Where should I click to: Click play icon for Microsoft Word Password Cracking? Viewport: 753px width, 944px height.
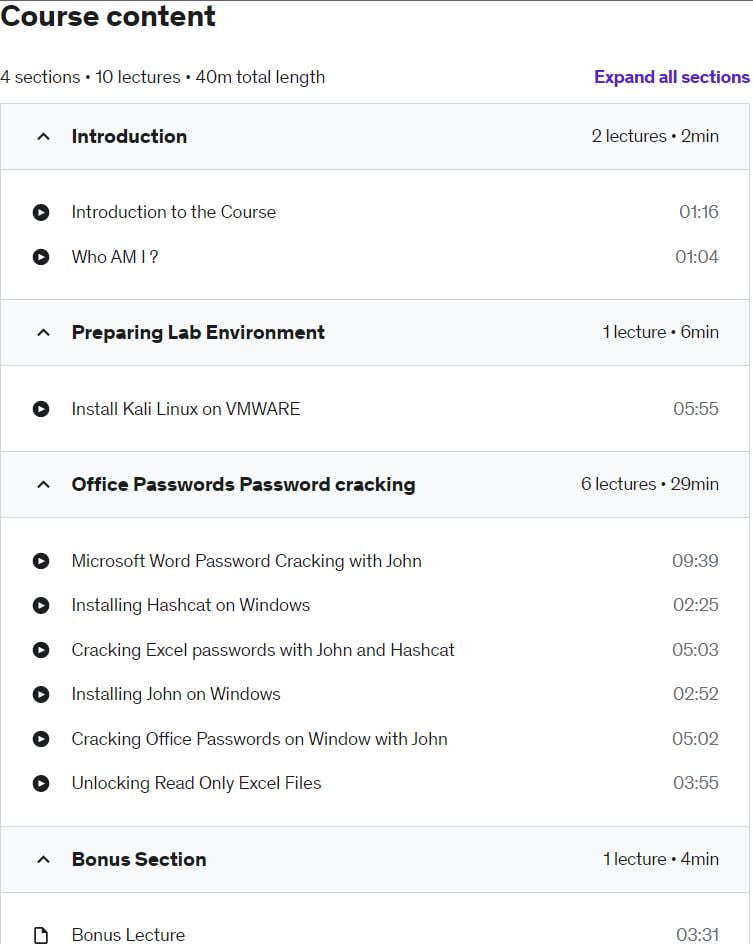(41, 561)
